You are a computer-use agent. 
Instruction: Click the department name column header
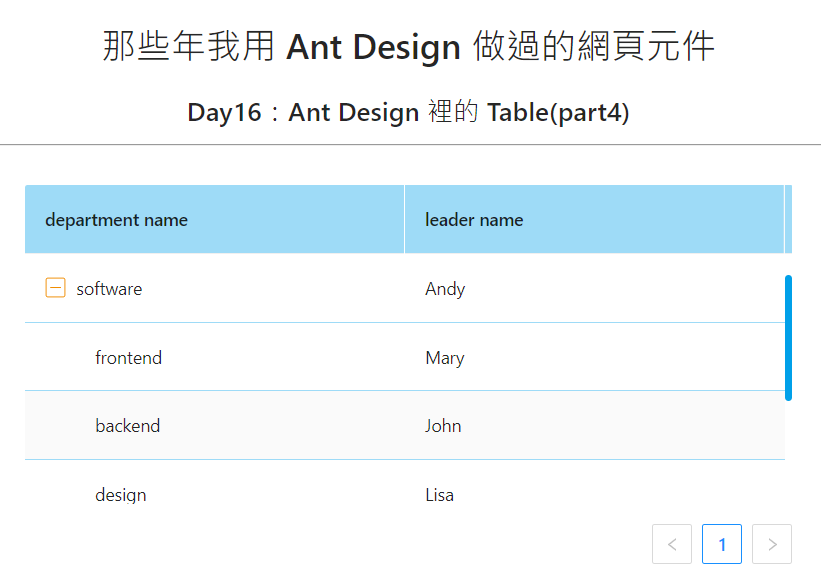click(215, 219)
